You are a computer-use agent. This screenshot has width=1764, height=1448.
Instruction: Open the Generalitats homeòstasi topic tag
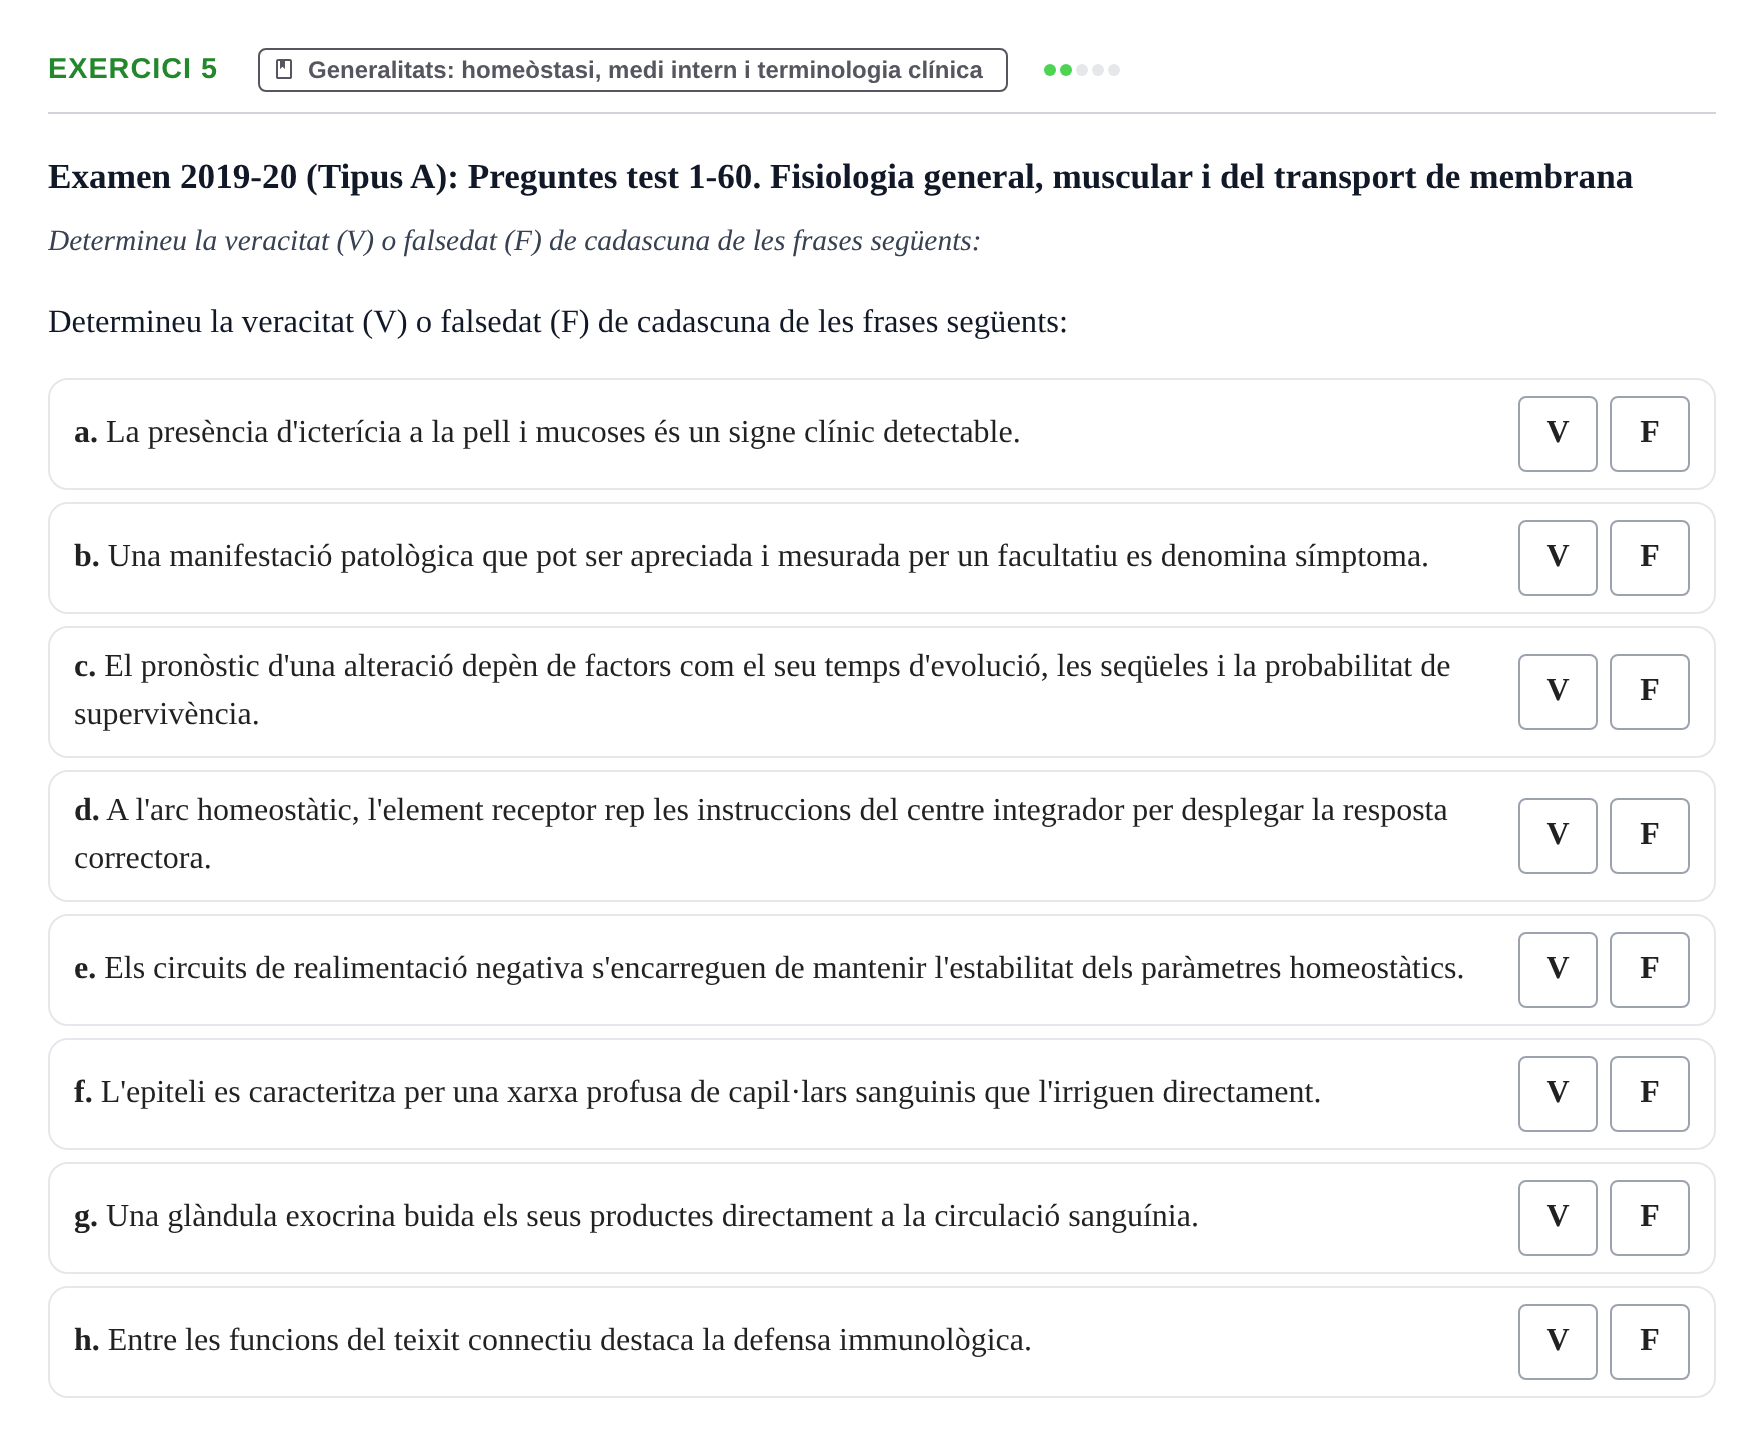(x=632, y=70)
